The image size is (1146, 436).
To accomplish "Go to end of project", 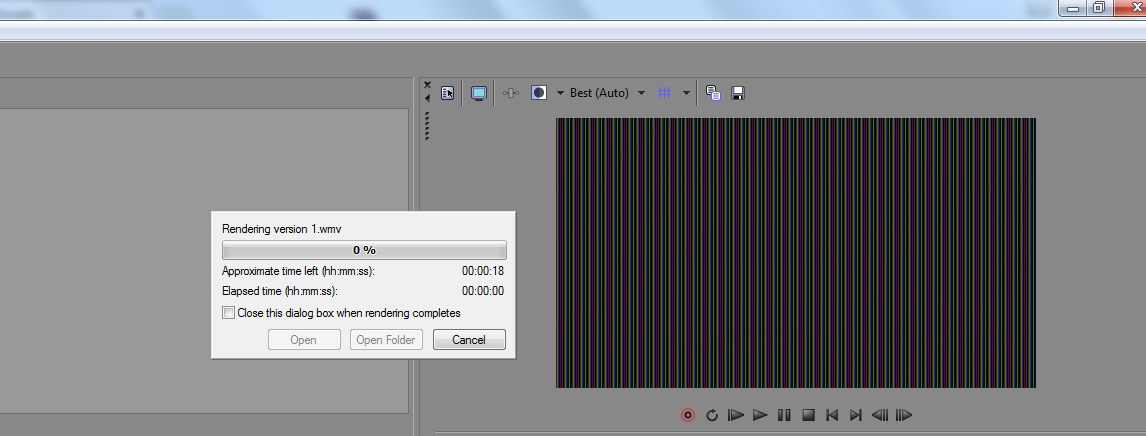I will (856, 415).
